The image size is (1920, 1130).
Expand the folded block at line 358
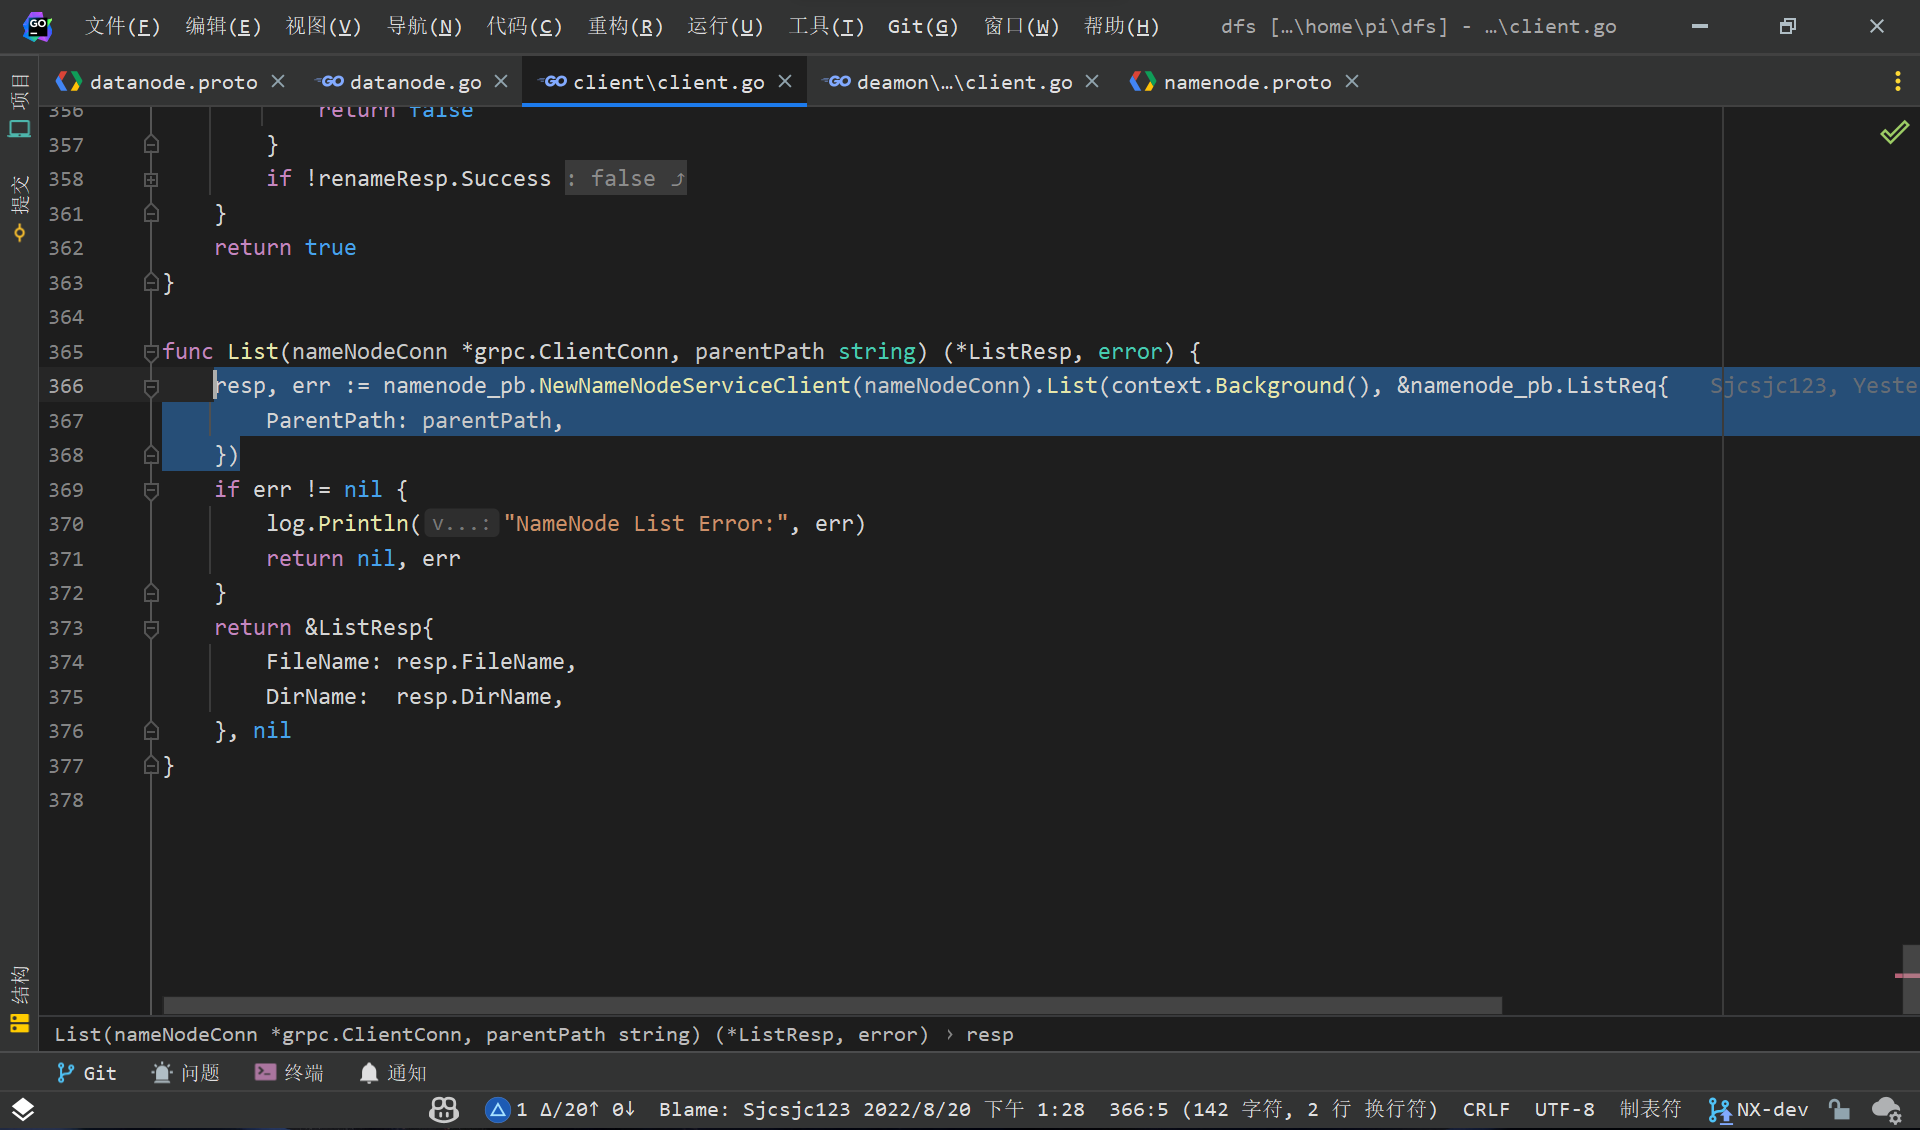coord(151,180)
